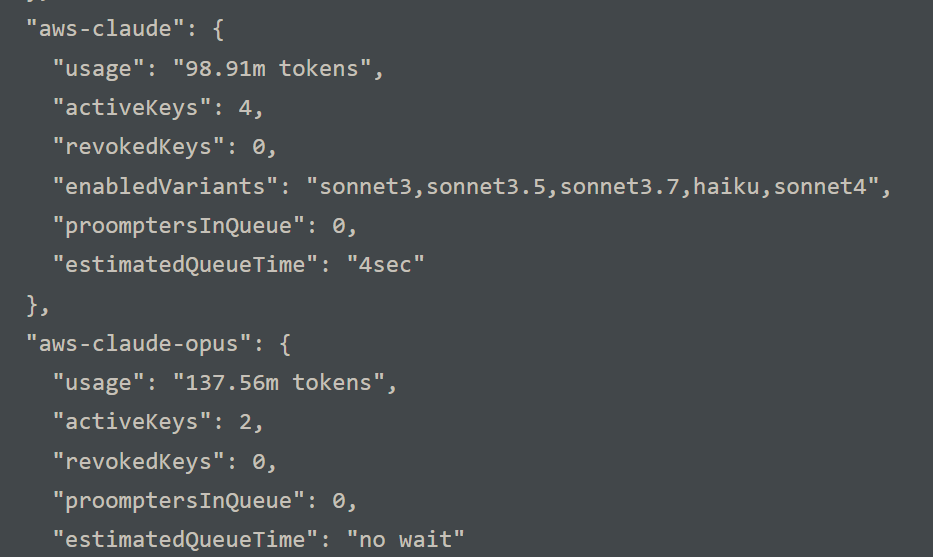This screenshot has height=557, width=933.
Task: Click the sonnet4 variant text
Action: [x=820, y=187]
